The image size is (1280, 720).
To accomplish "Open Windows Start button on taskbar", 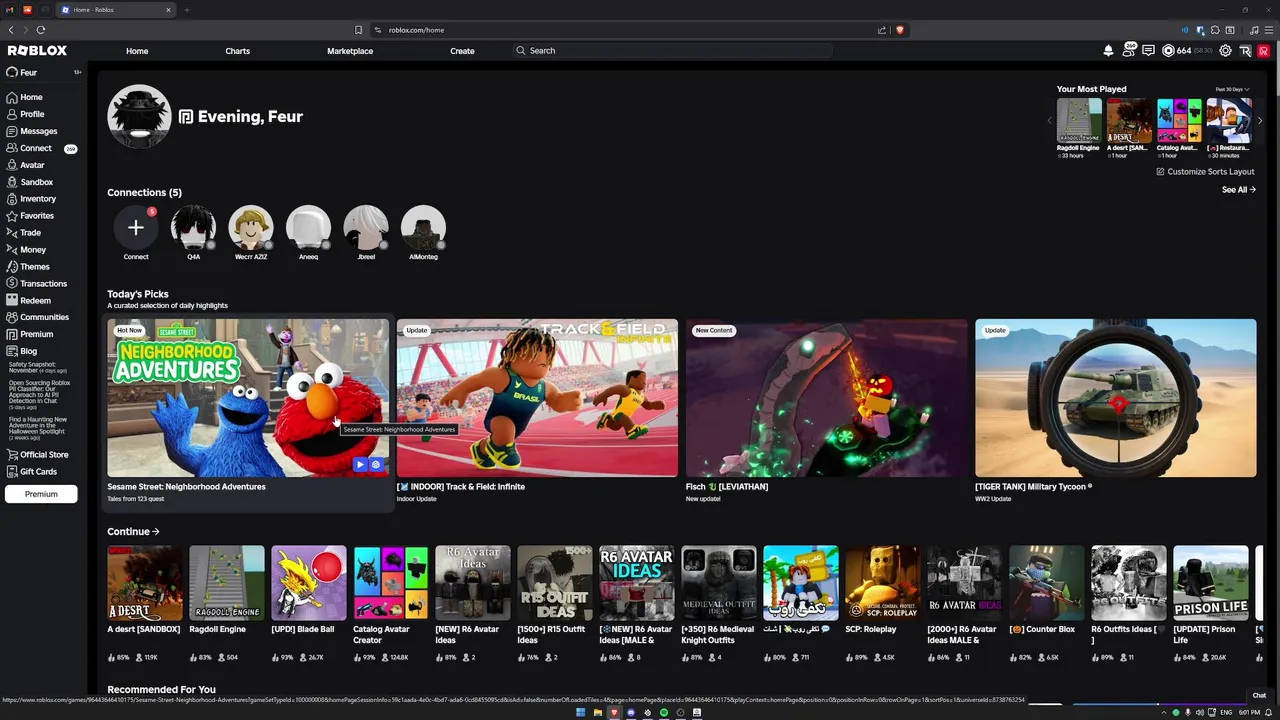I will coord(580,713).
